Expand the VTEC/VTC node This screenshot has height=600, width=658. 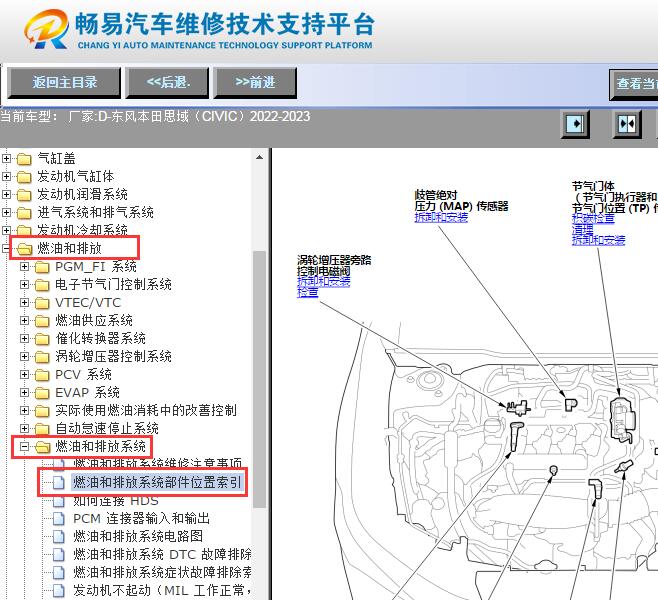pos(24,303)
